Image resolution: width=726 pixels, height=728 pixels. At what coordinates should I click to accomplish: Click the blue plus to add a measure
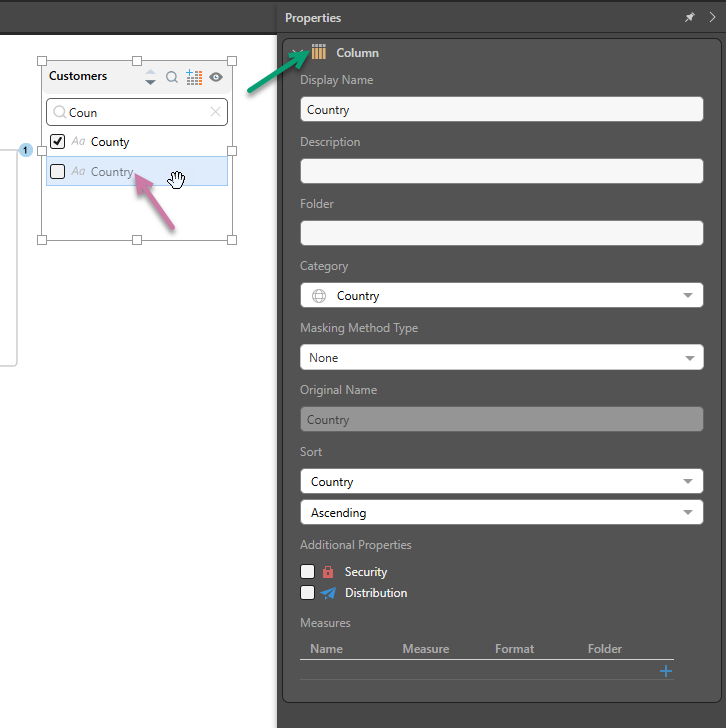point(666,671)
